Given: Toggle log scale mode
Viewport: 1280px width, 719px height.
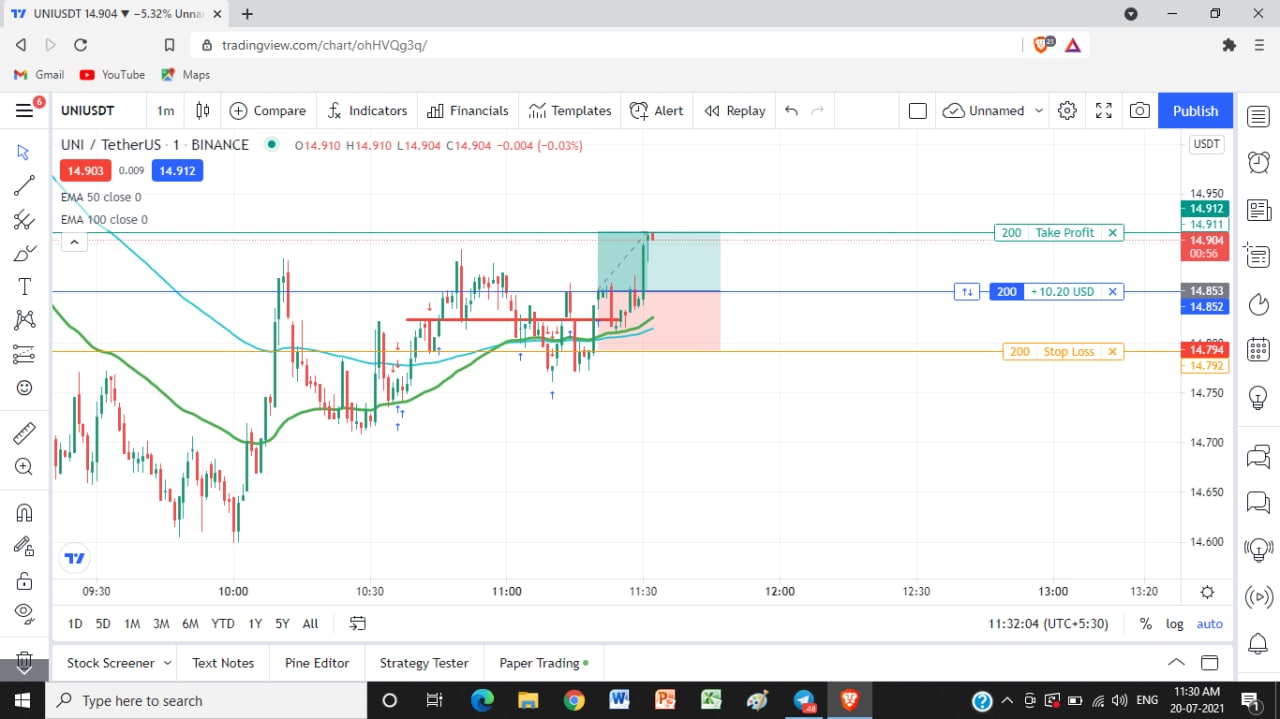Looking at the screenshot, I should tap(1175, 623).
